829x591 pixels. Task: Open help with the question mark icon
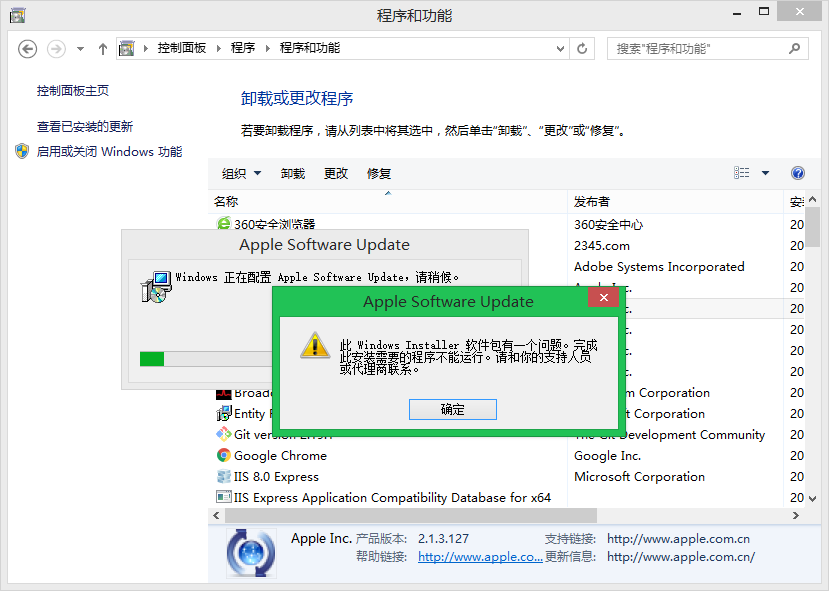[x=798, y=173]
